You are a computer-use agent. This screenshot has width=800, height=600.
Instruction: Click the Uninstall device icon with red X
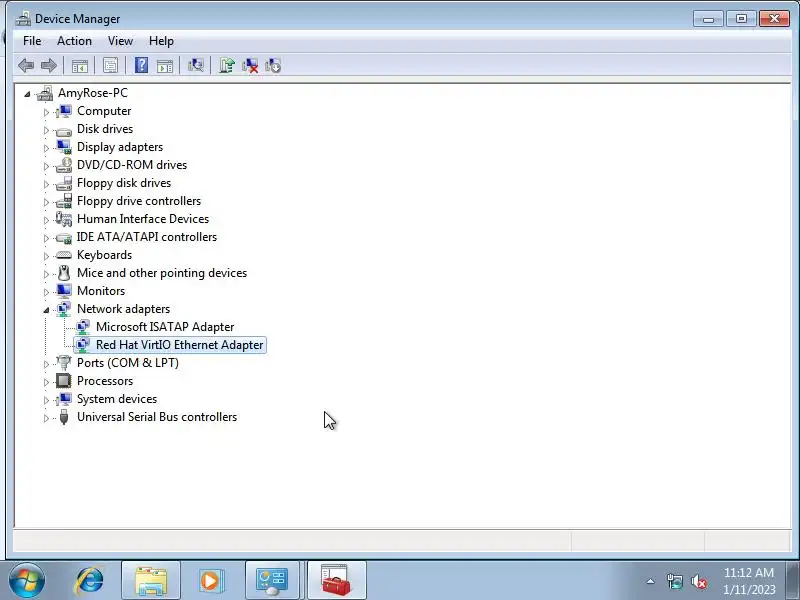250,65
